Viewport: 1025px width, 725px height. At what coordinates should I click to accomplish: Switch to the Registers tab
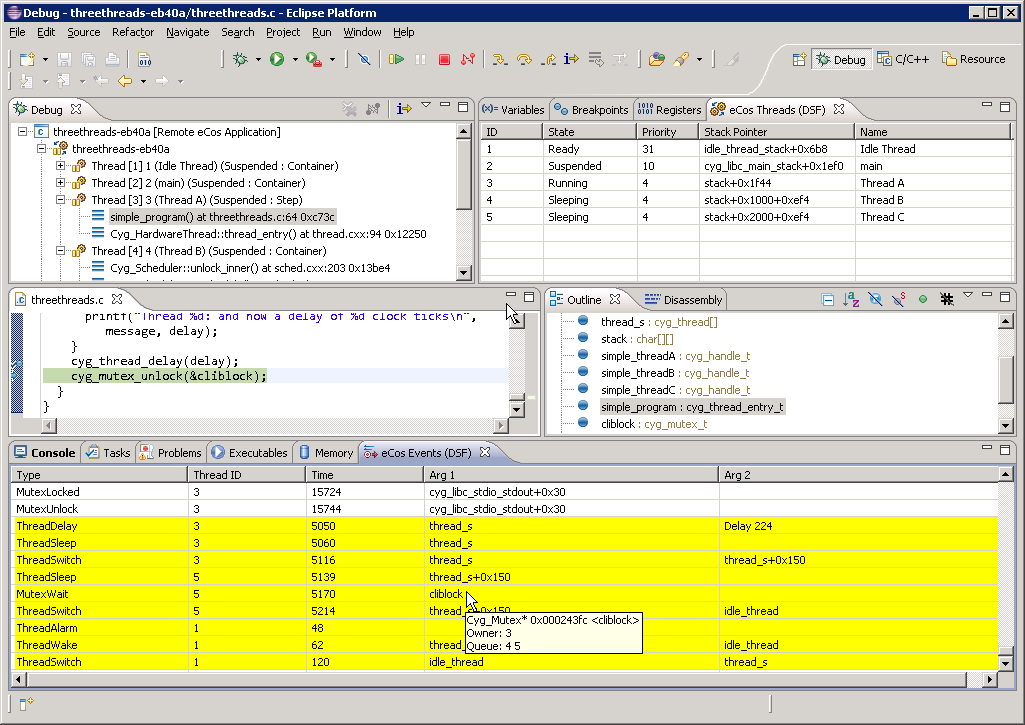pos(669,109)
